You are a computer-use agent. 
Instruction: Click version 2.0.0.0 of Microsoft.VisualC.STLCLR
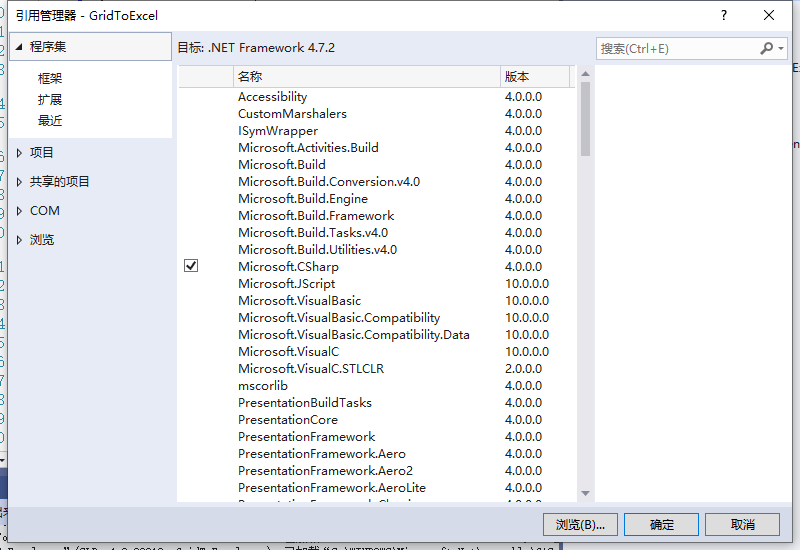pos(523,368)
